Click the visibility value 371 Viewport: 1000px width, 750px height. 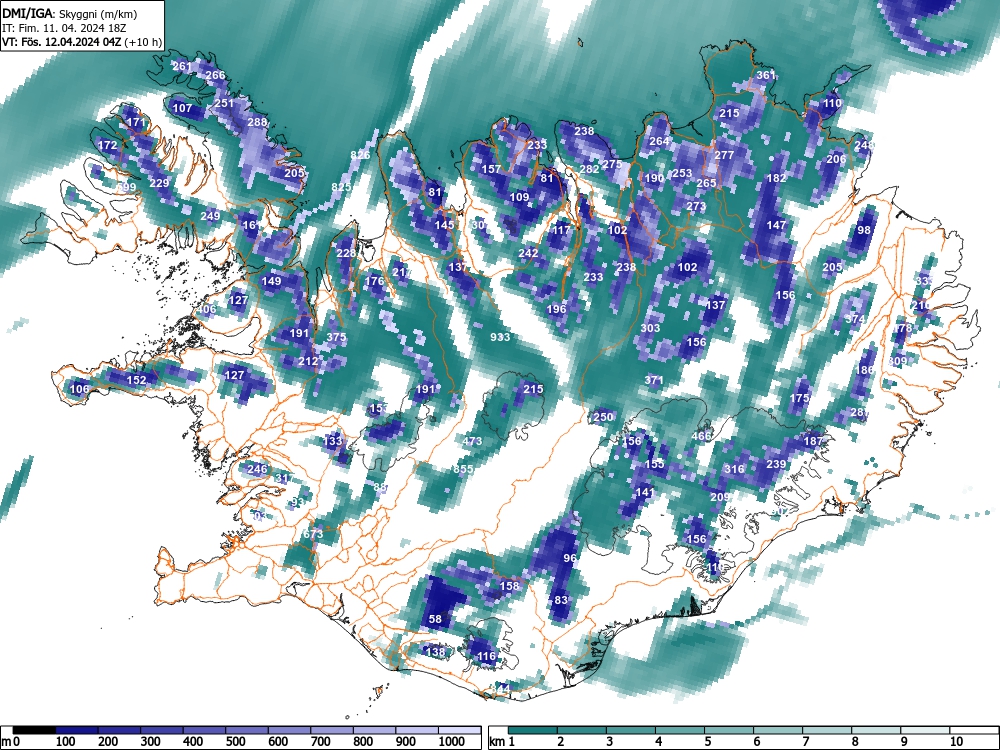(654, 380)
